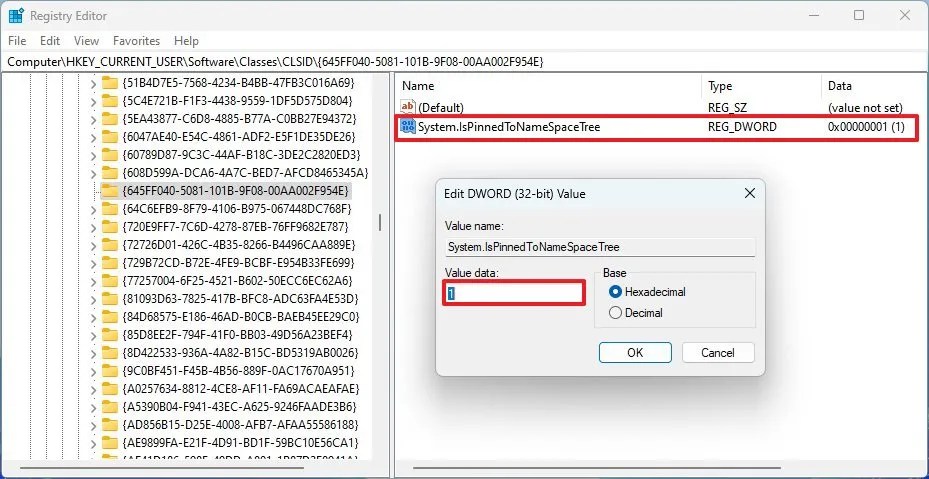Click folder icon of {6047AE40-E54C-4861-ADF2-E5F1DE35DE26}

click(x=110, y=136)
